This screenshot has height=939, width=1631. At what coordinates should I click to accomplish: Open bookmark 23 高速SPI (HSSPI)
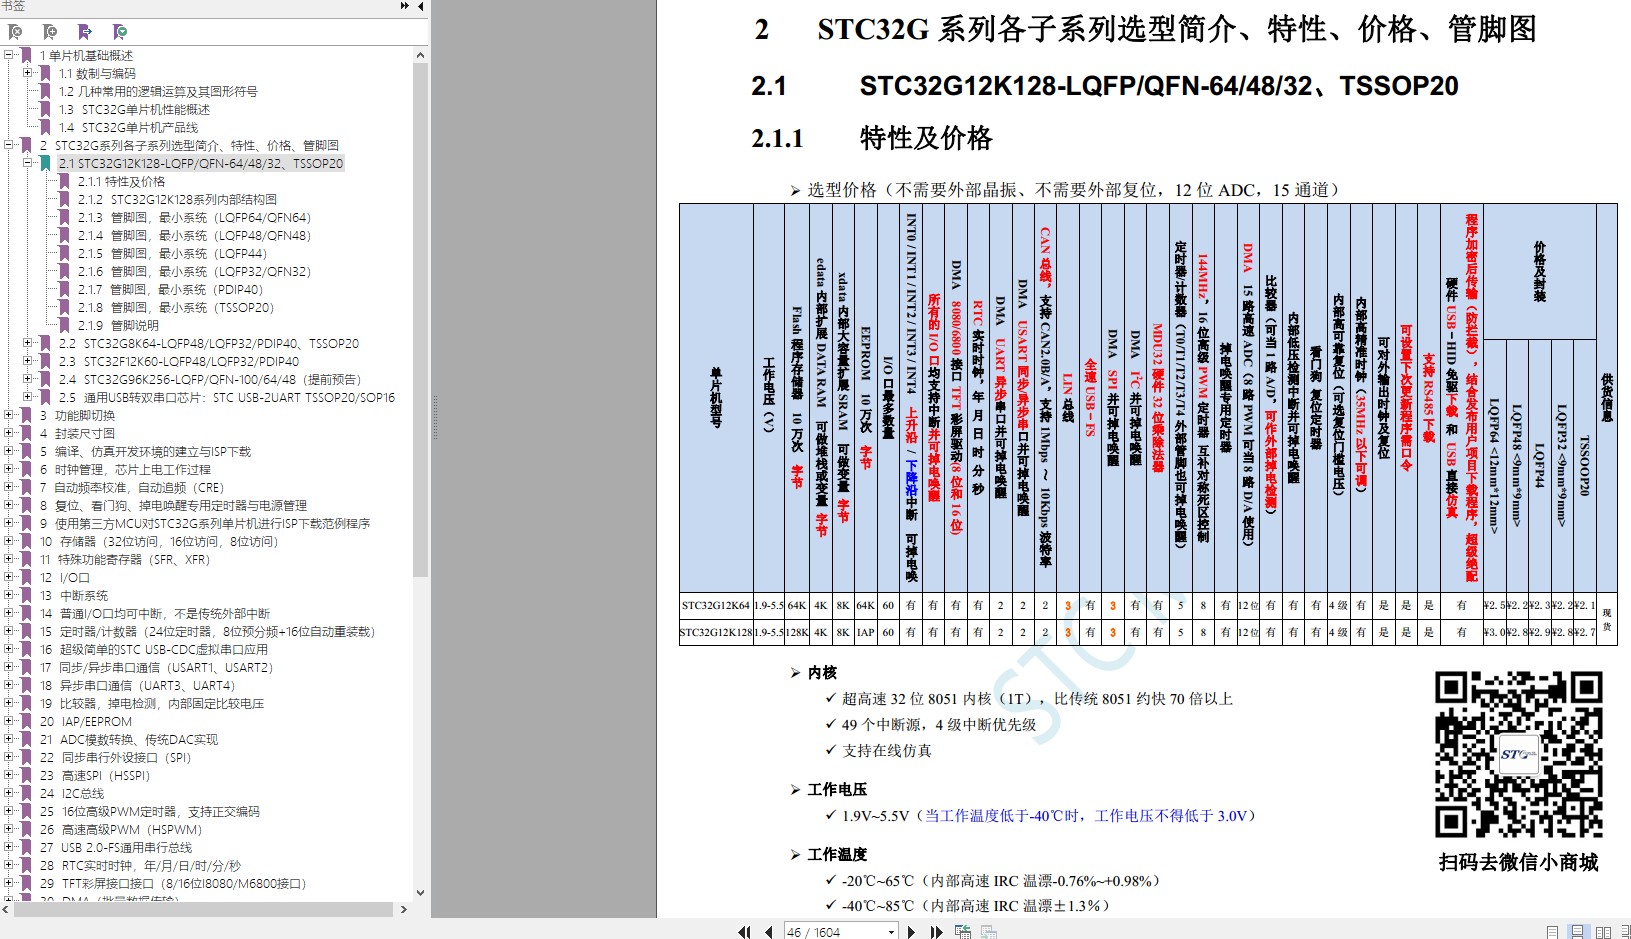(95, 775)
